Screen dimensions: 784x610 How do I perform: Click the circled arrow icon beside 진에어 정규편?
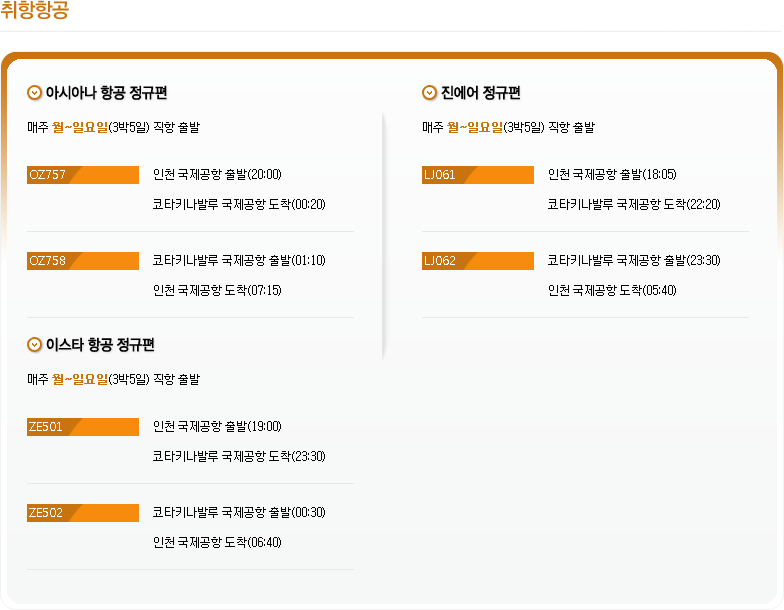click(x=430, y=93)
